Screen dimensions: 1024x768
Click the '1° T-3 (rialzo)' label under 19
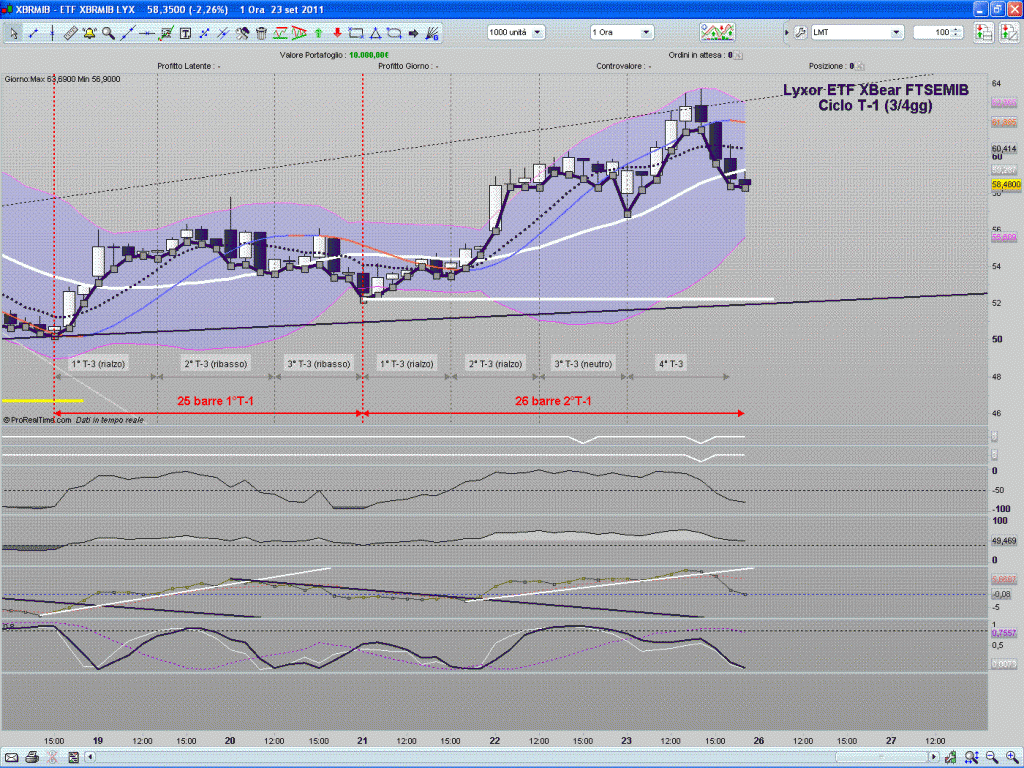pyautogui.click(x=98, y=364)
